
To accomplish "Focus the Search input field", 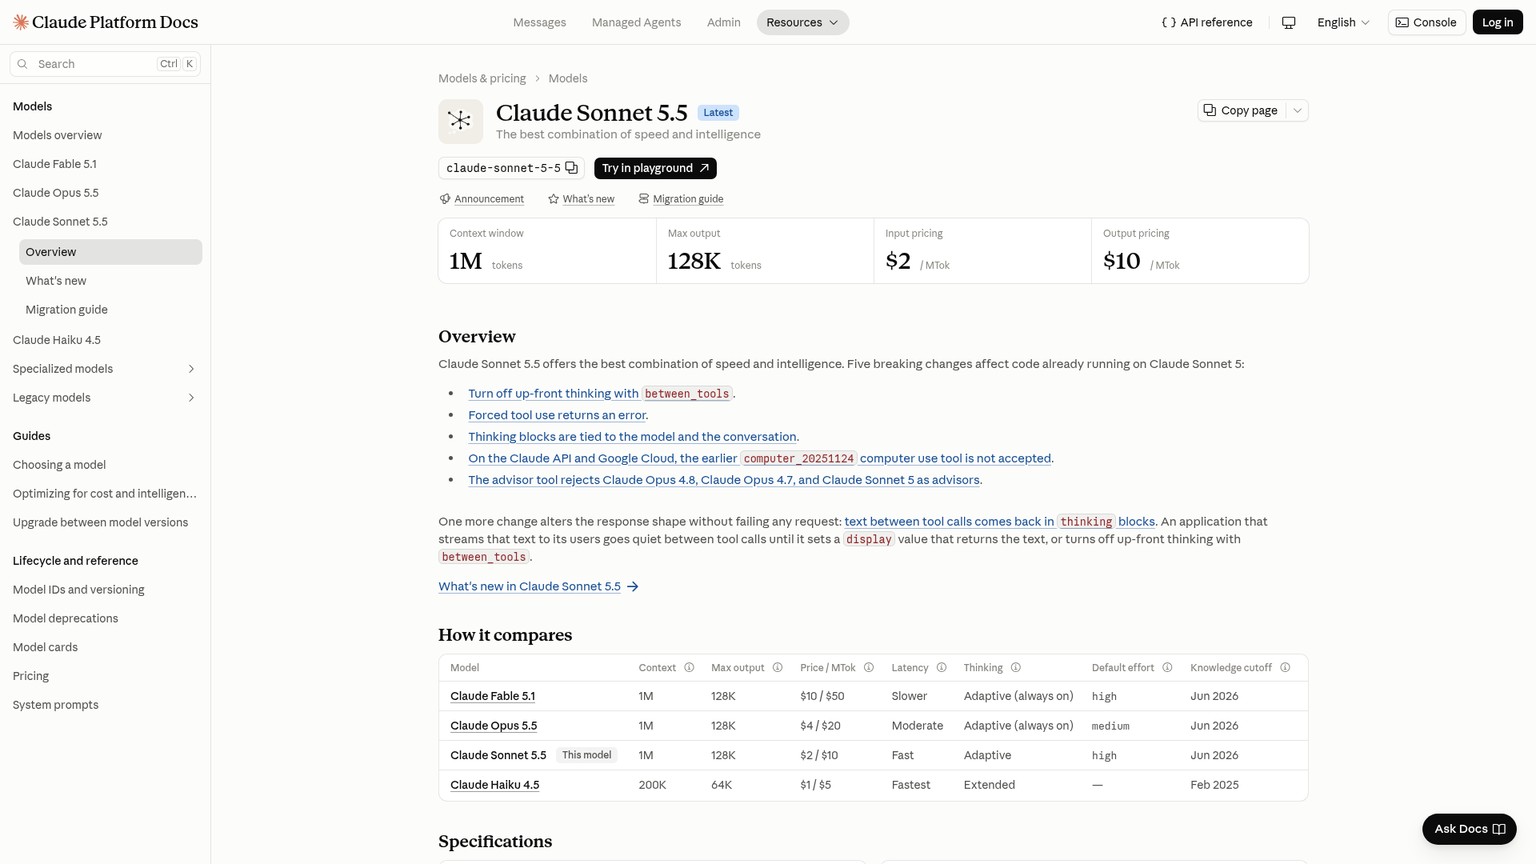I will (105, 64).
